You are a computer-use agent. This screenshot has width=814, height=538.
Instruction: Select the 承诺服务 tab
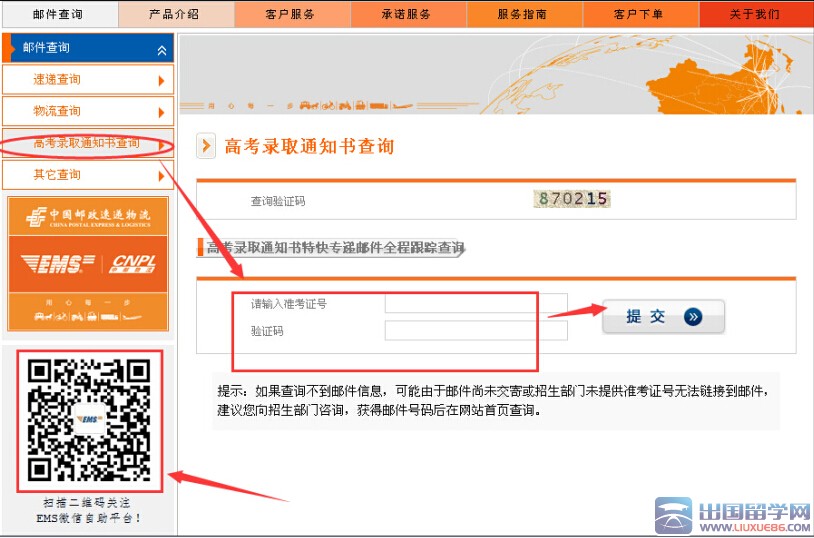click(406, 14)
